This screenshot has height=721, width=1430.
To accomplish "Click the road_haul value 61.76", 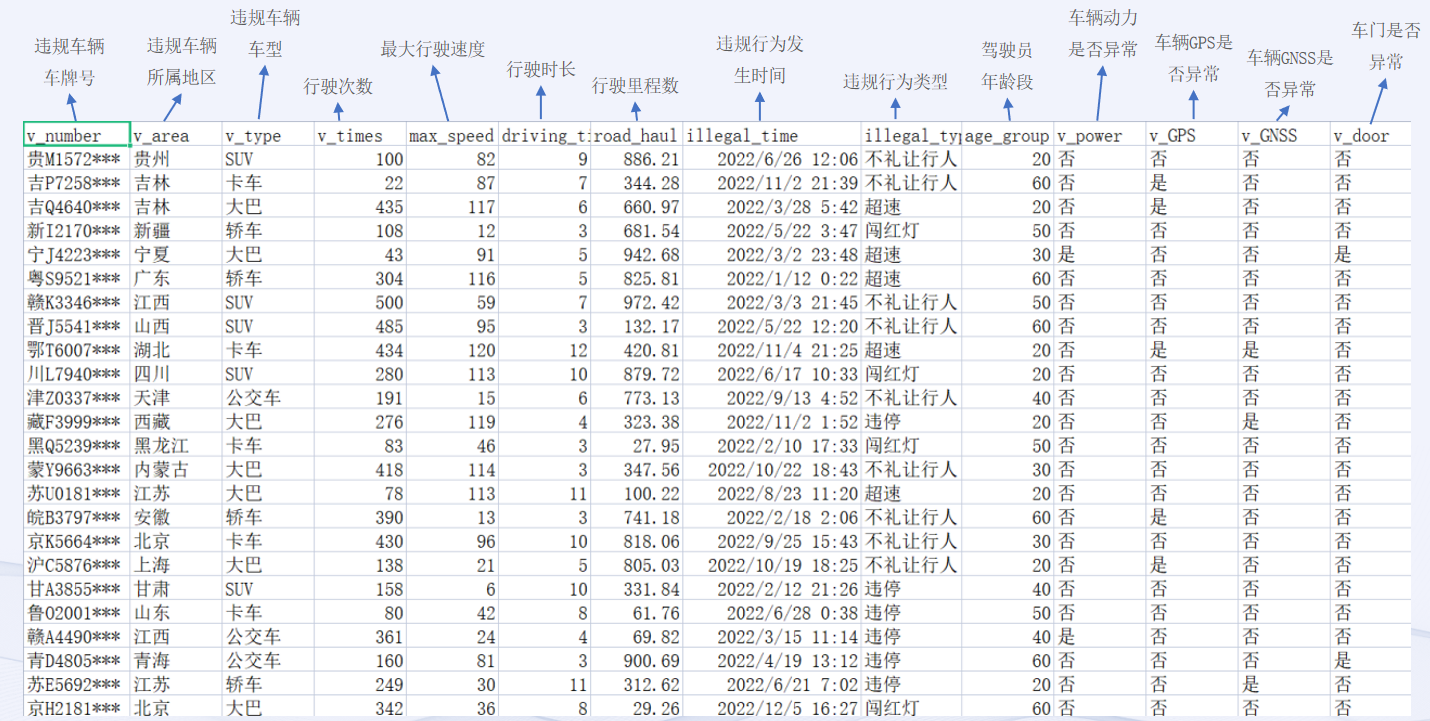I will point(636,613).
